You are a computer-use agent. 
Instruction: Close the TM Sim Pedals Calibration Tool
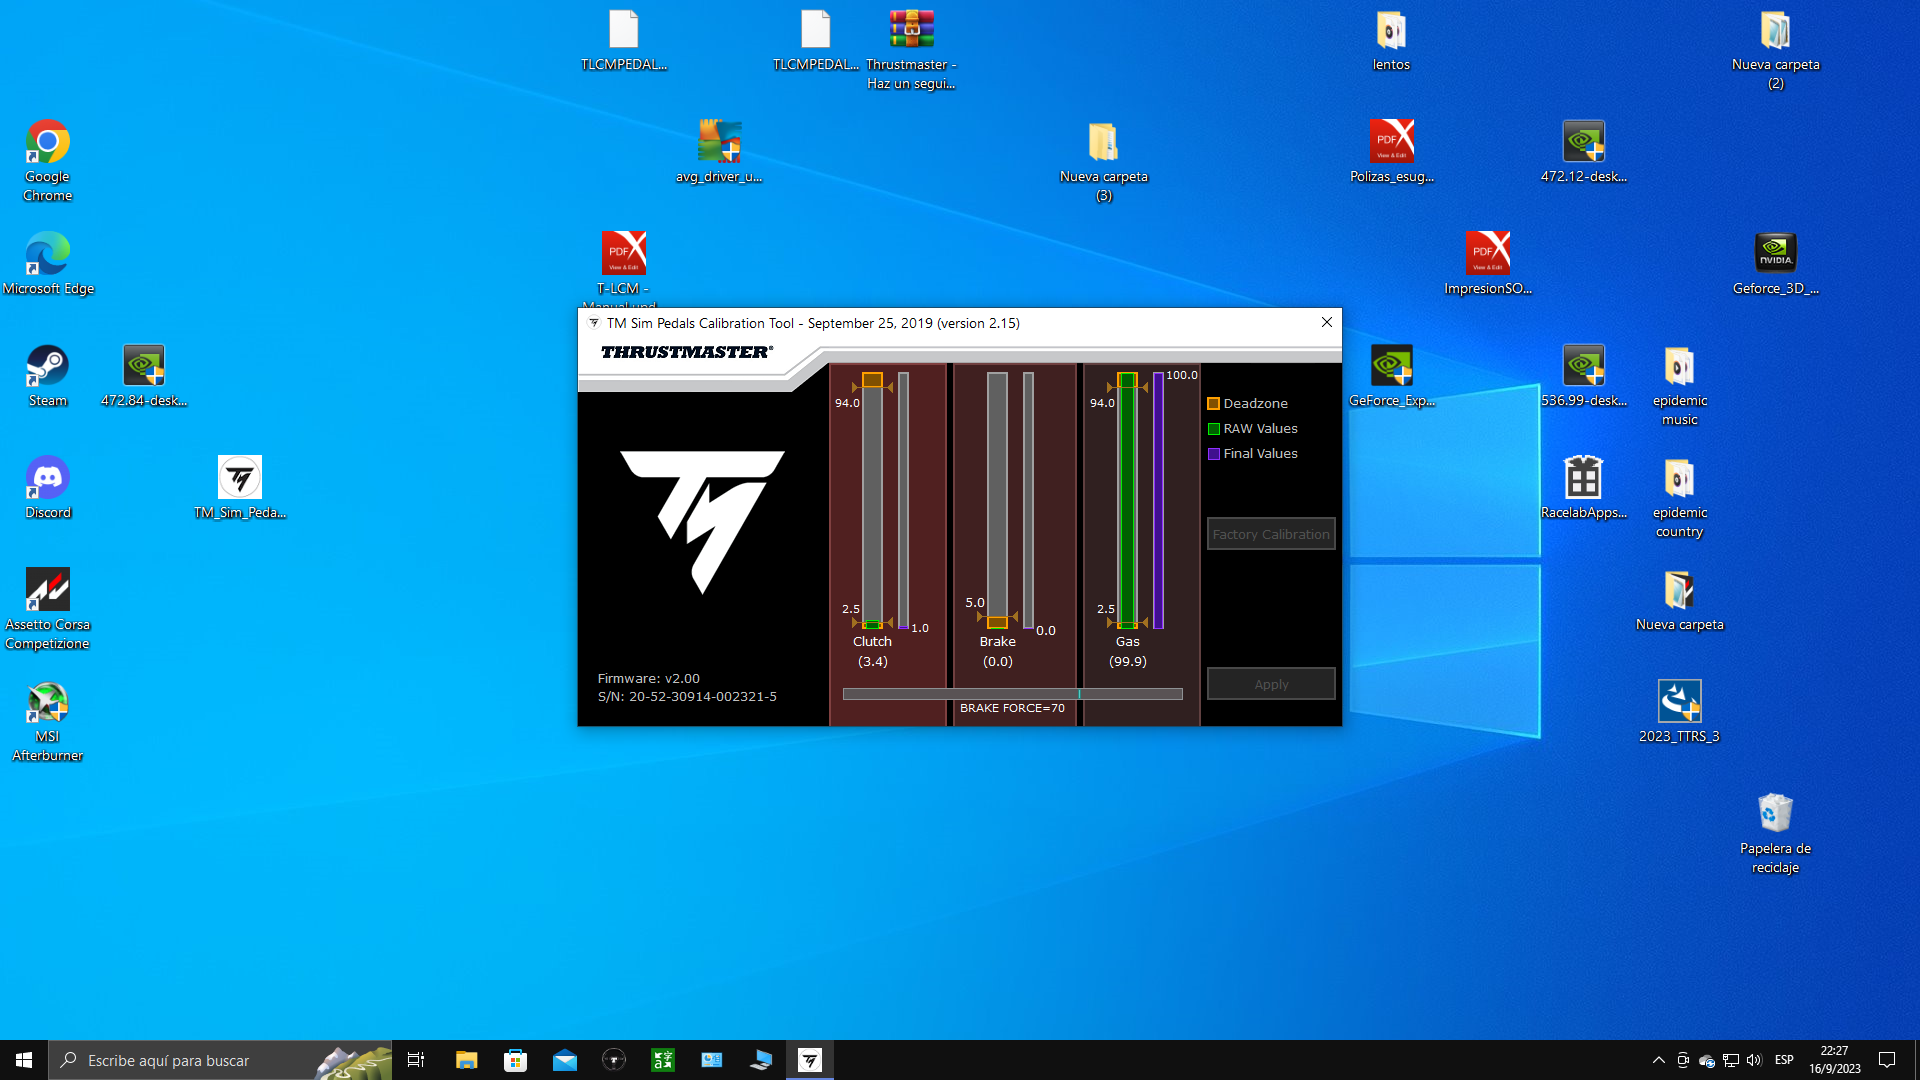pyautogui.click(x=1326, y=322)
